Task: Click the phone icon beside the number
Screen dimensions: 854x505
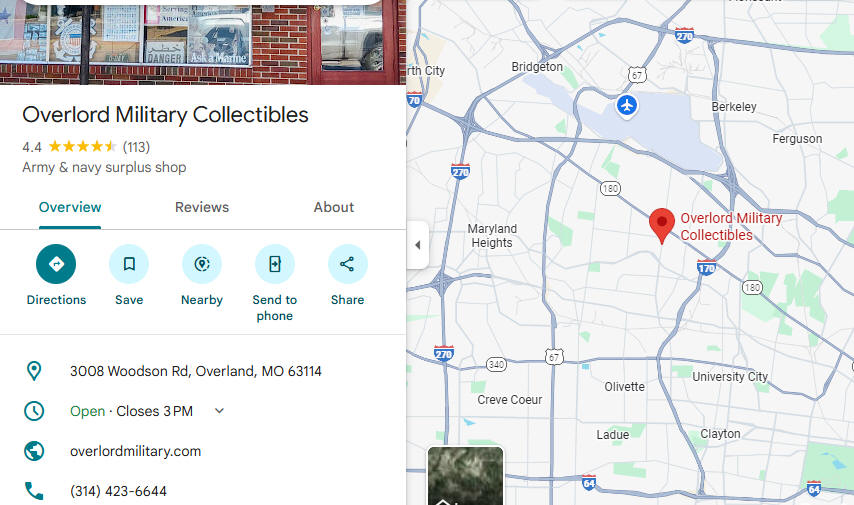Action: point(34,491)
